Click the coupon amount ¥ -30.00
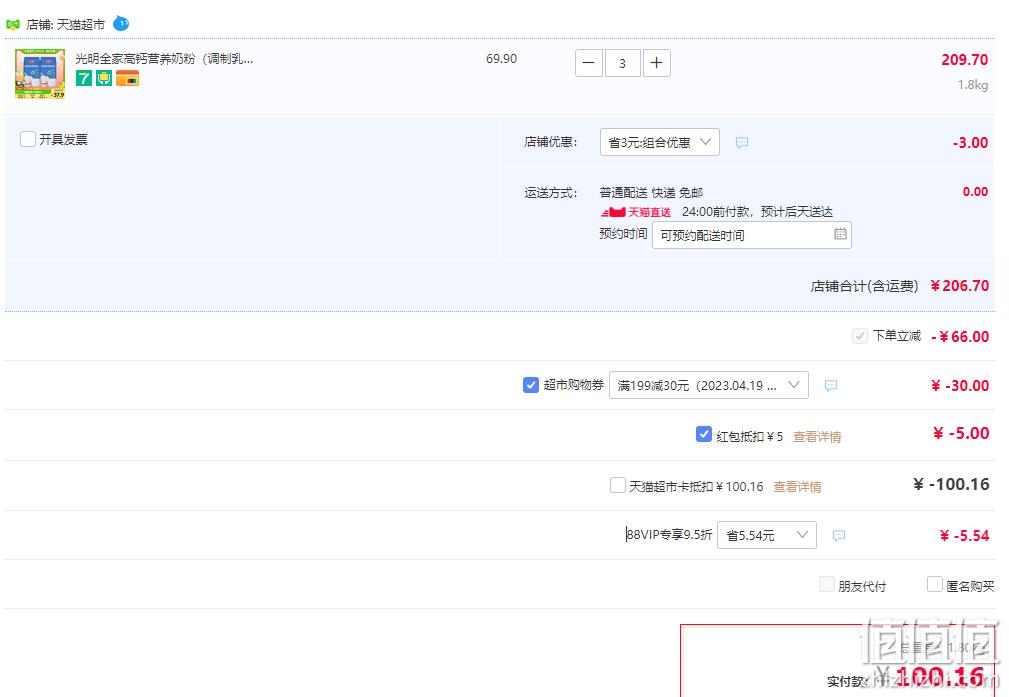Viewport: 1009px width, 697px height. pos(960,386)
